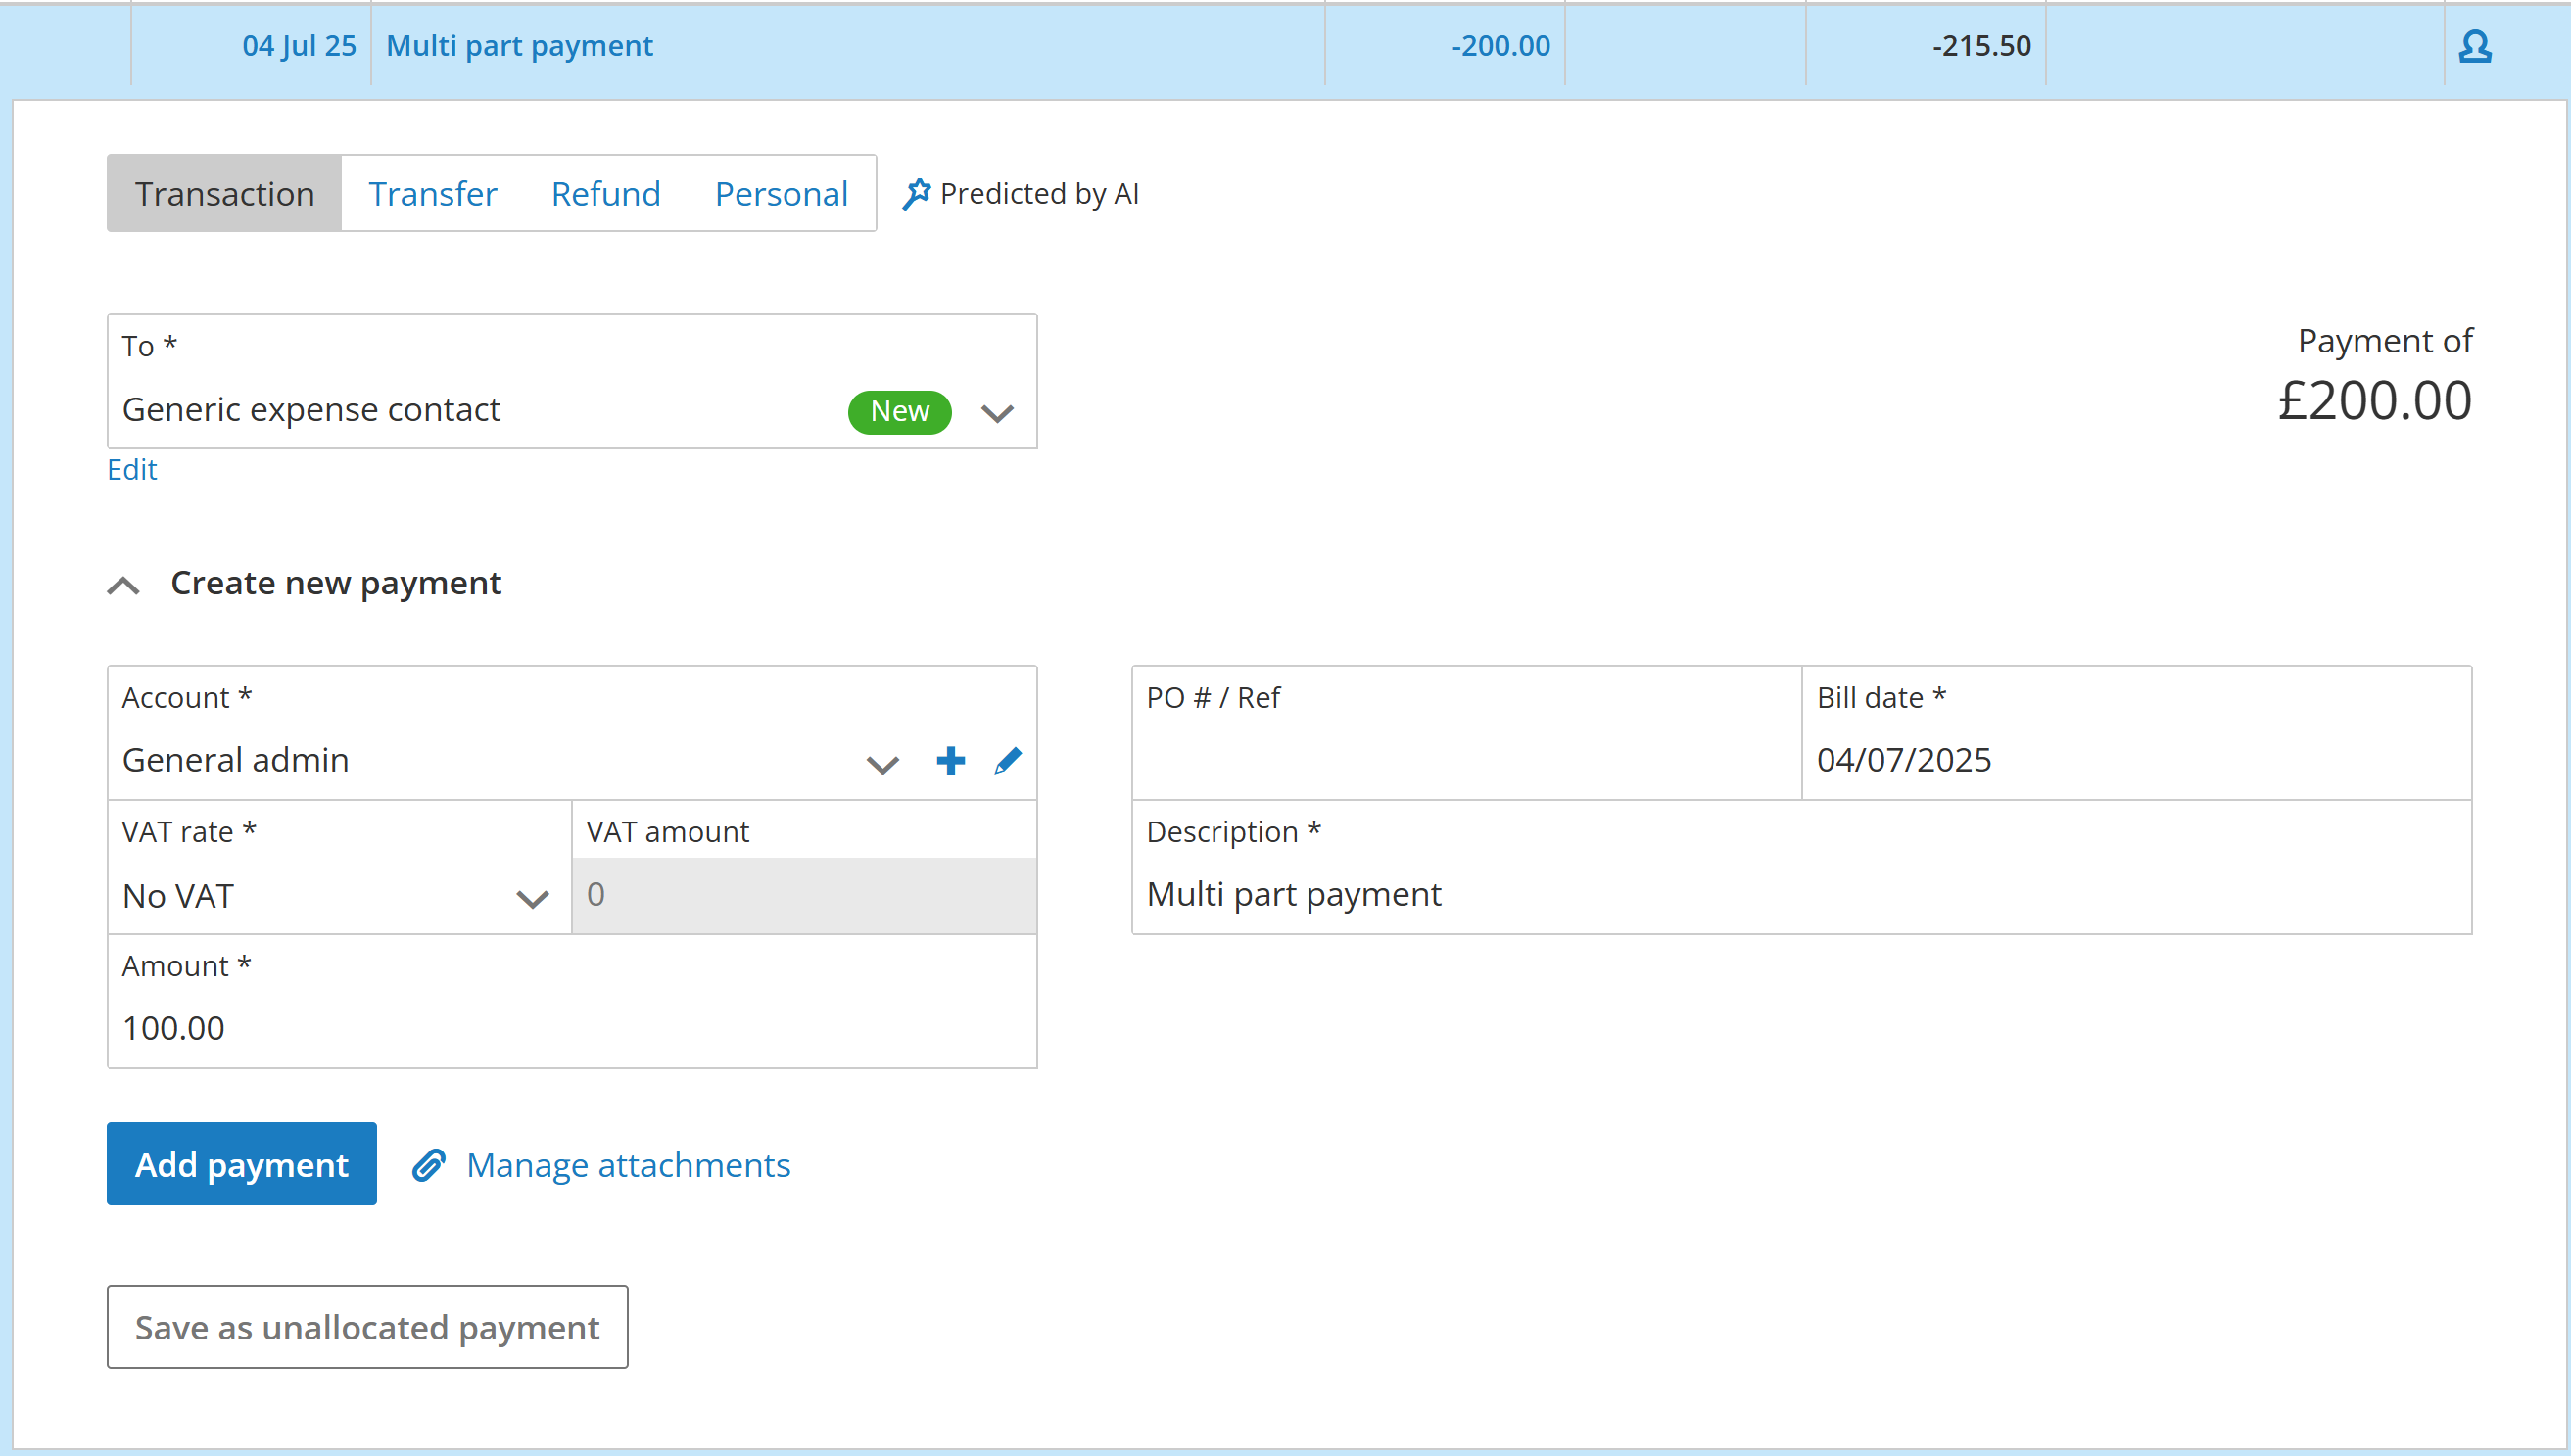The height and width of the screenshot is (1456, 2571).
Task: Click the Predicted by AI wand icon
Action: [x=916, y=194]
